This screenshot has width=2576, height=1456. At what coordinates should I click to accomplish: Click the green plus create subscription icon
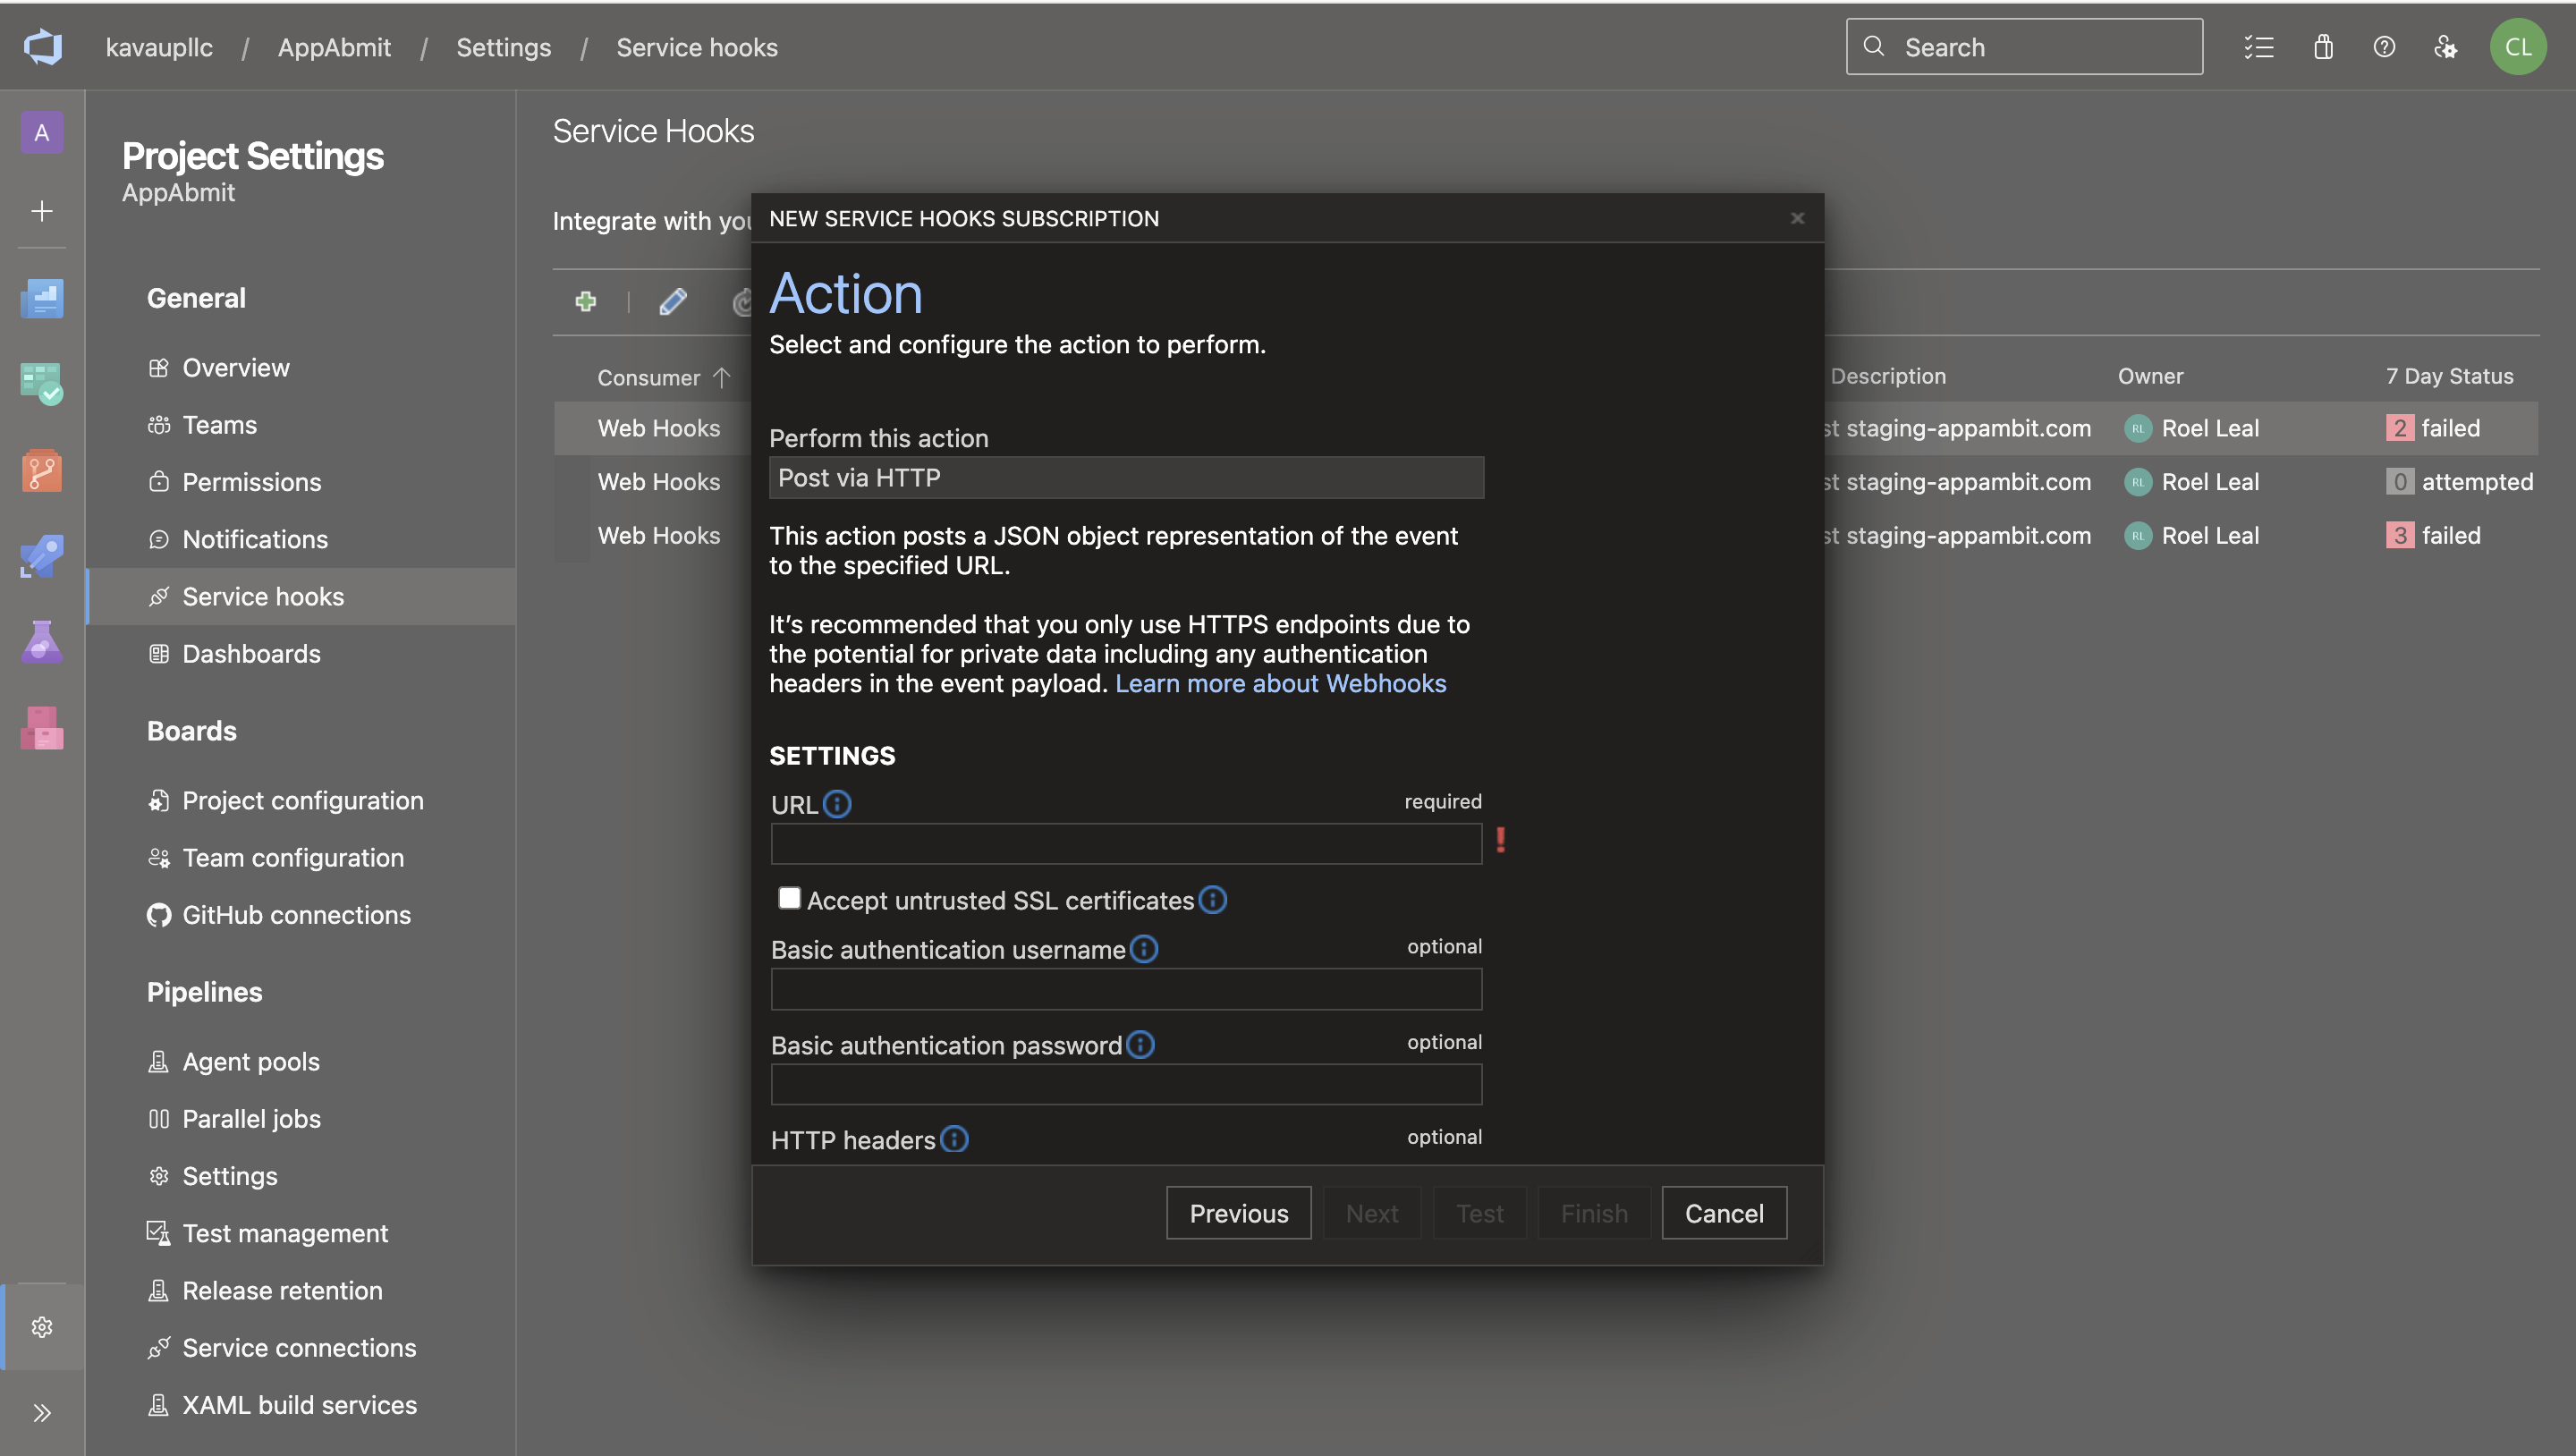tap(586, 301)
